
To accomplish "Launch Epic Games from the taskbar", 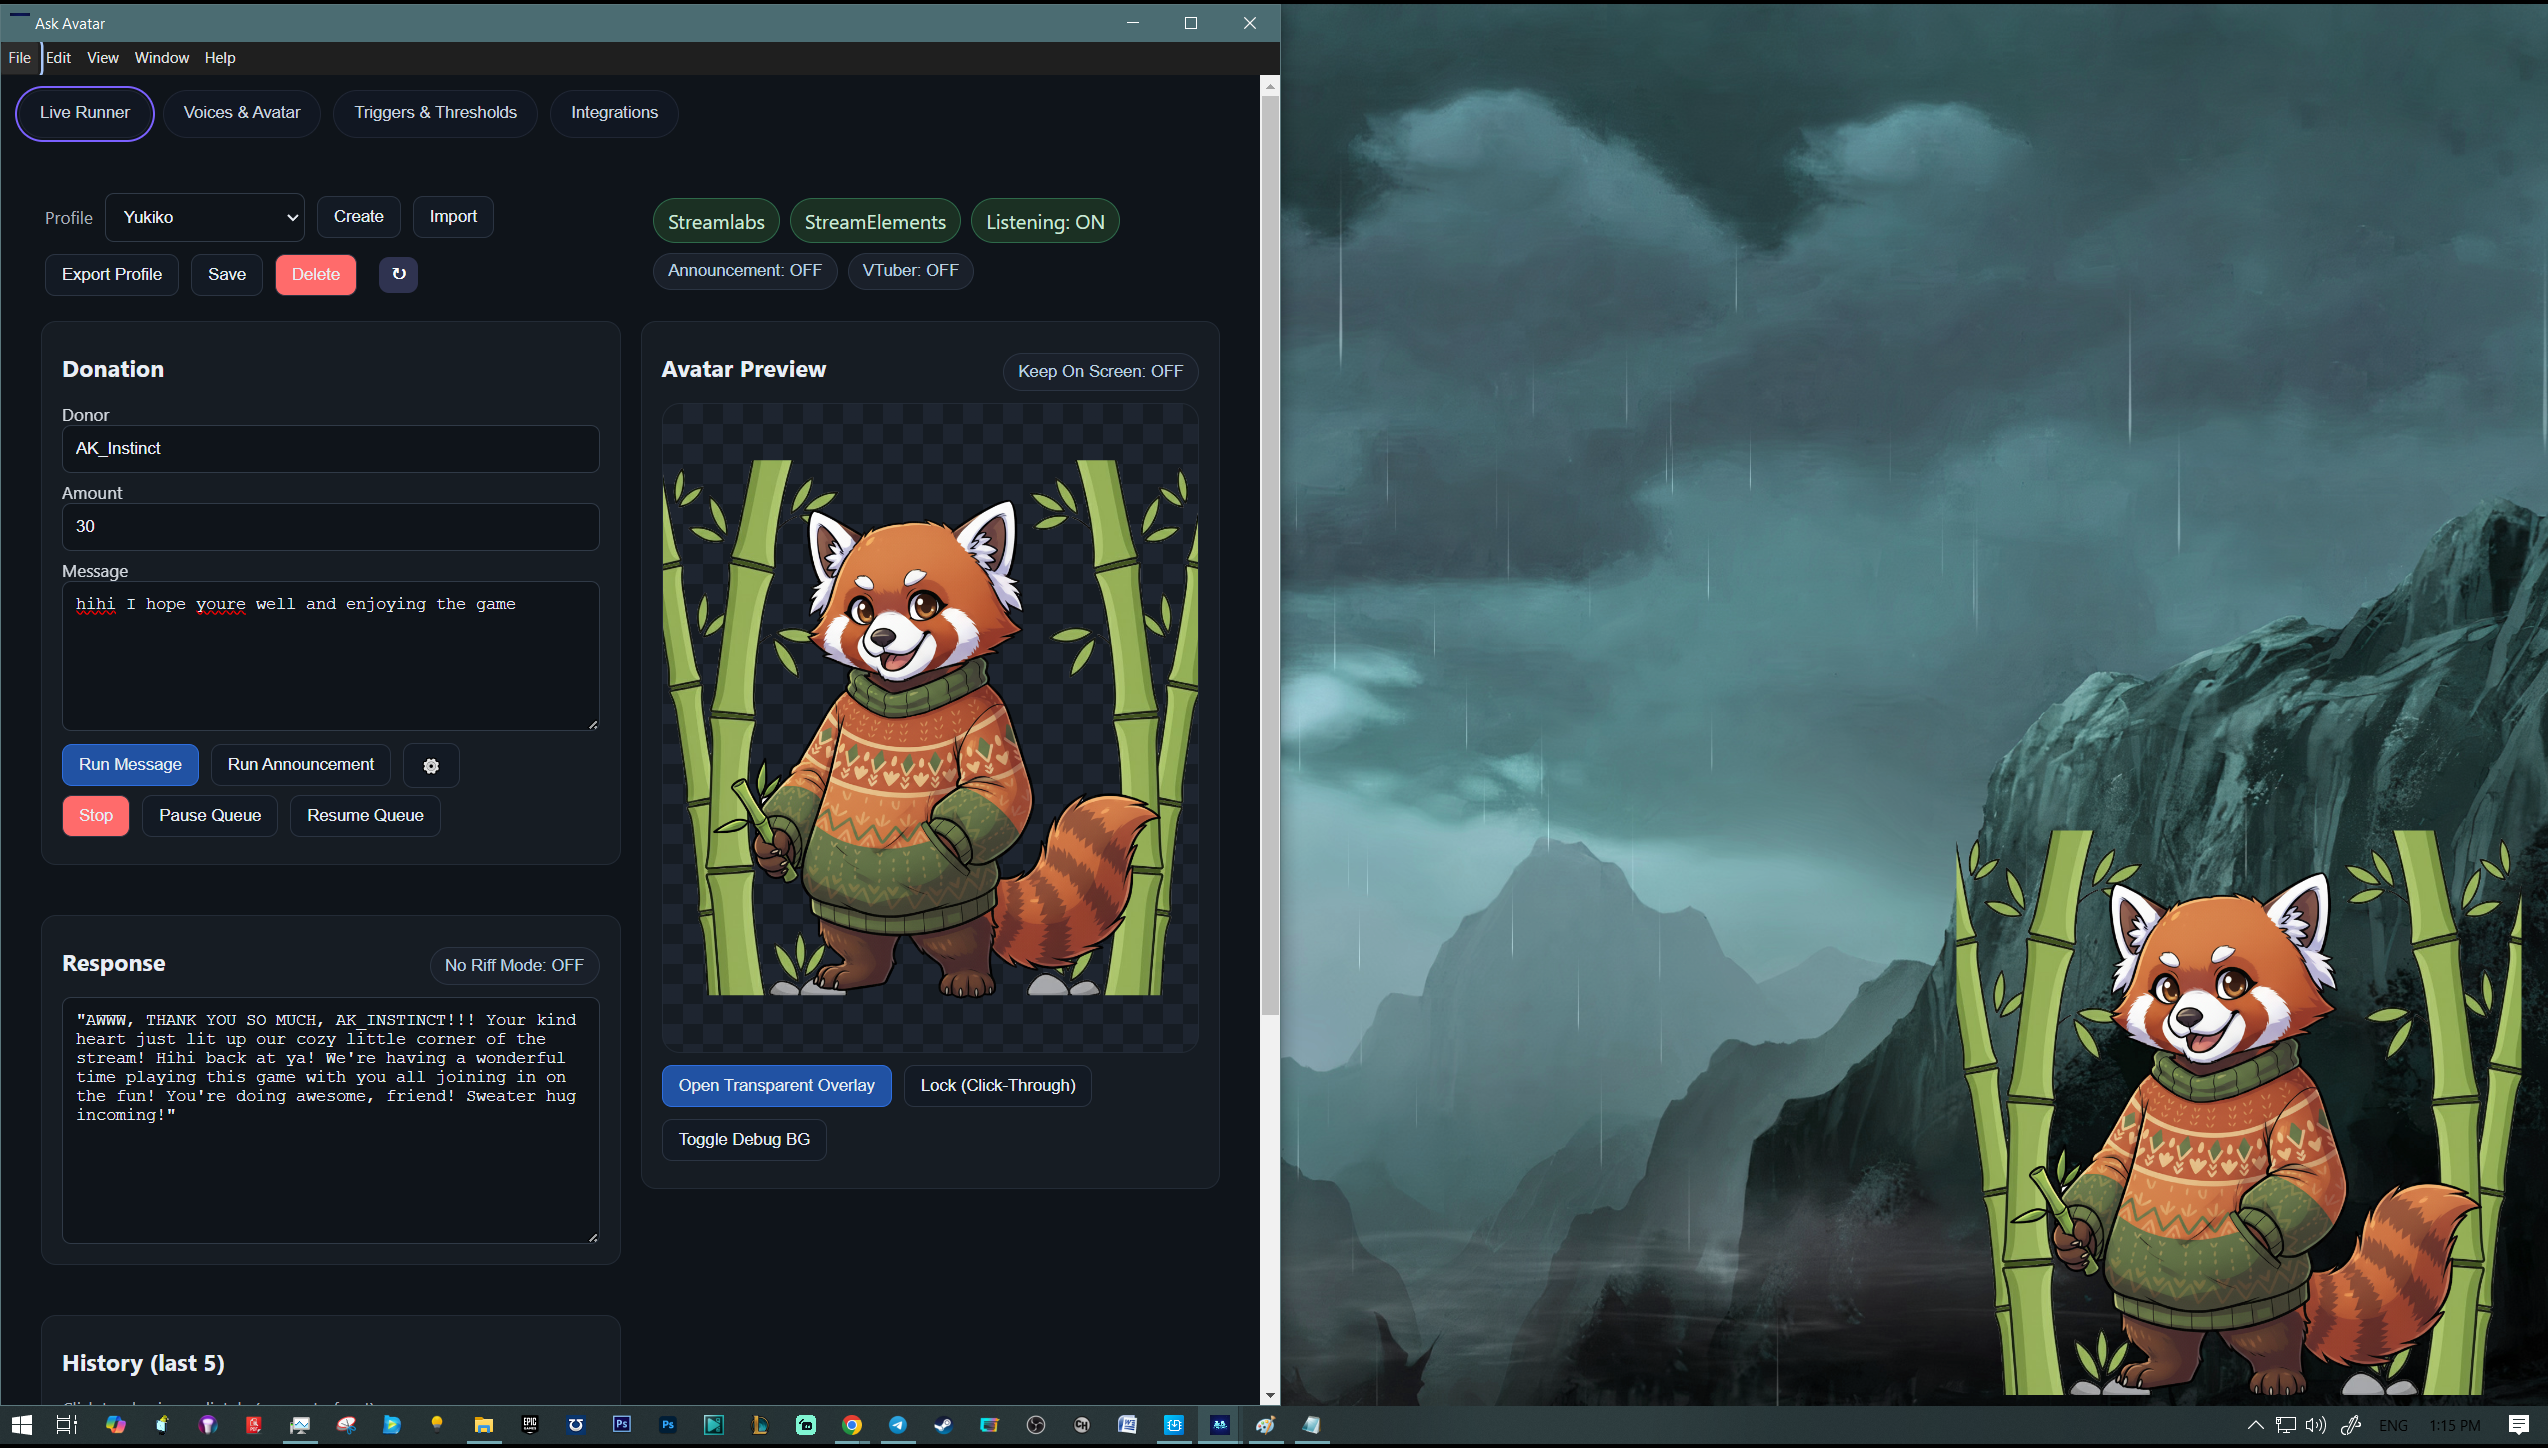I will coord(530,1425).
